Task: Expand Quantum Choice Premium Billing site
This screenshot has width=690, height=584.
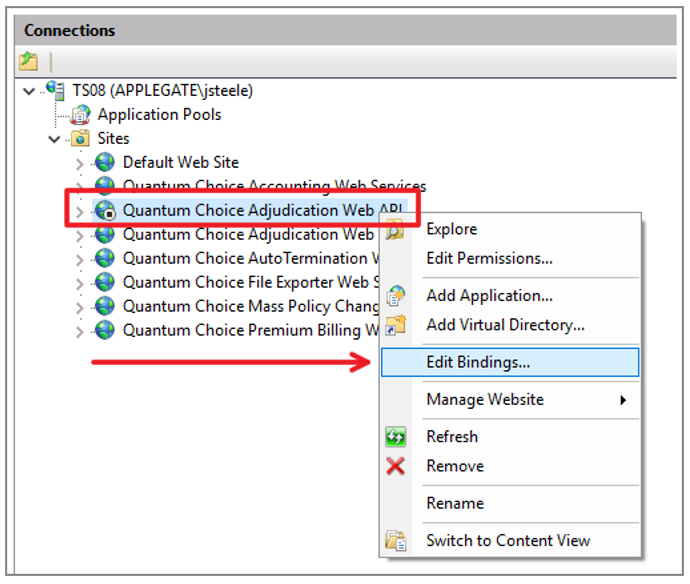Action: point(80,331)
